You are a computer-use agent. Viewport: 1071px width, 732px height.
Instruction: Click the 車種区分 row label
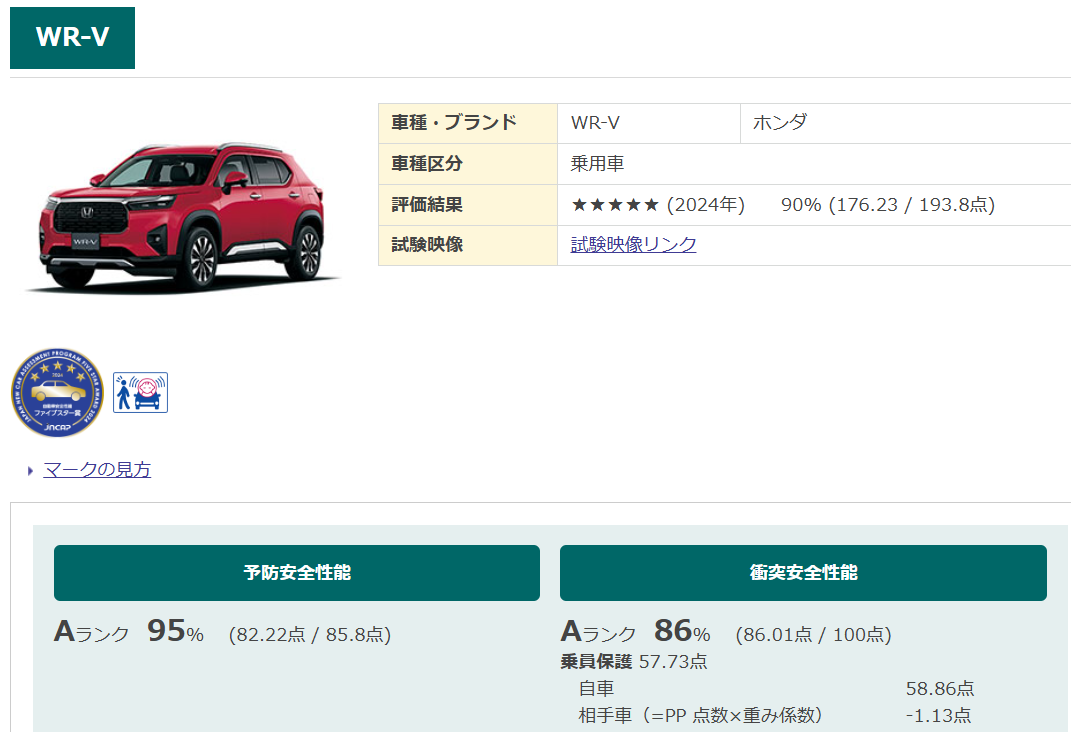[x=468, y=164]
